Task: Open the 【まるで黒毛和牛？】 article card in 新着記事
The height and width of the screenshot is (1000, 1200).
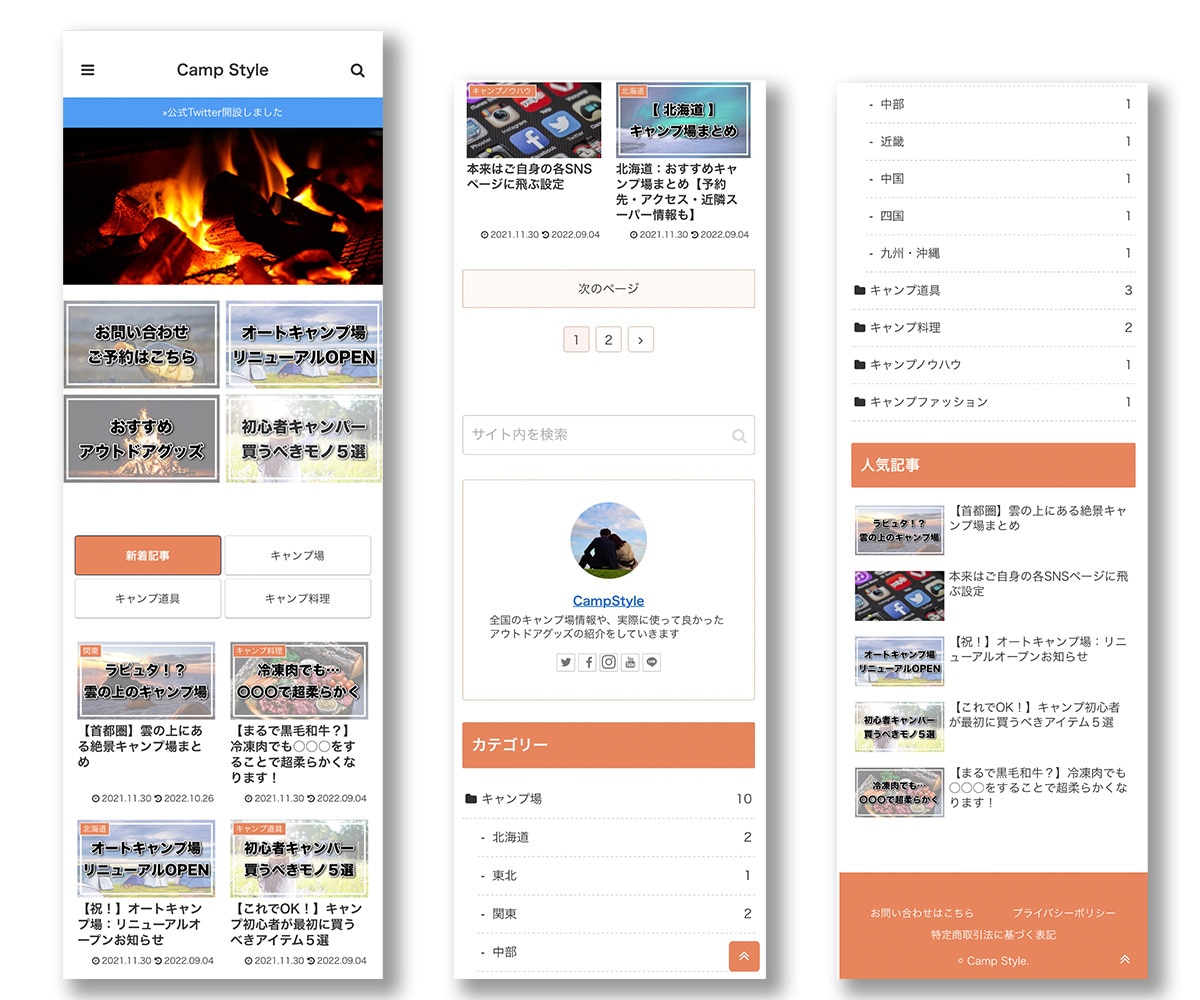Action: pos(299,722)
